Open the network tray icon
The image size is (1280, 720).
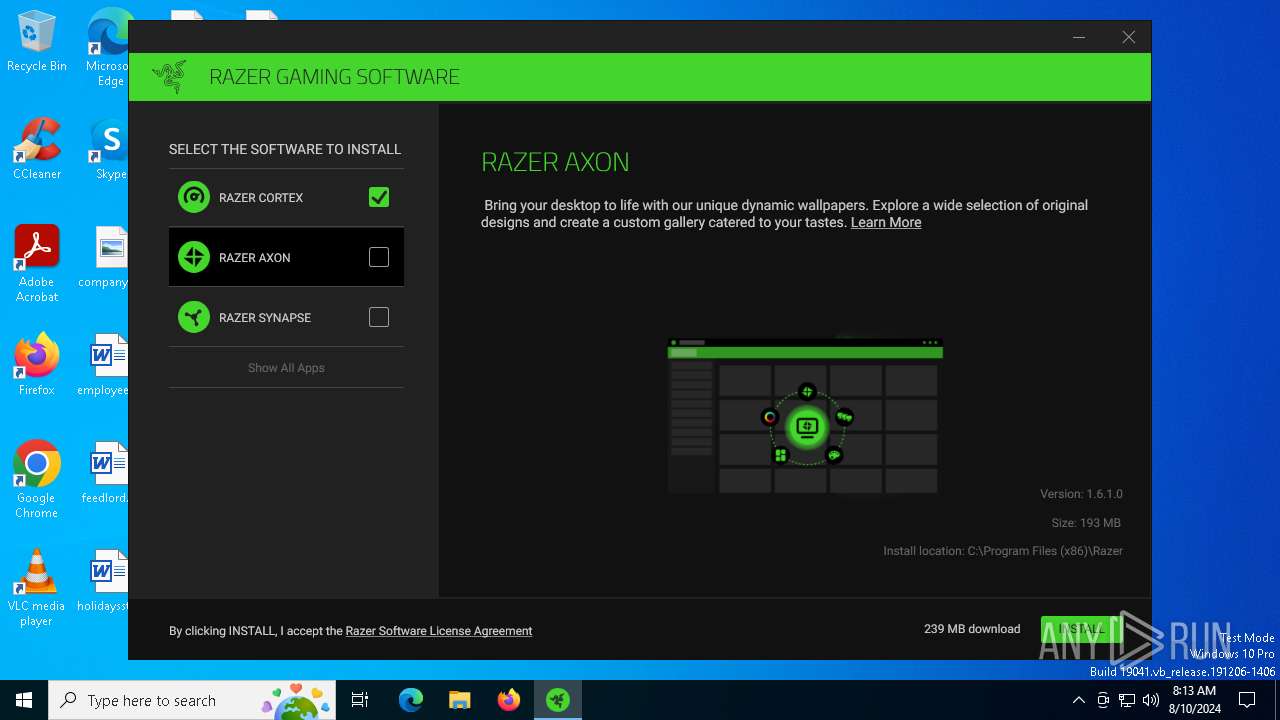tap(1127, 700)
